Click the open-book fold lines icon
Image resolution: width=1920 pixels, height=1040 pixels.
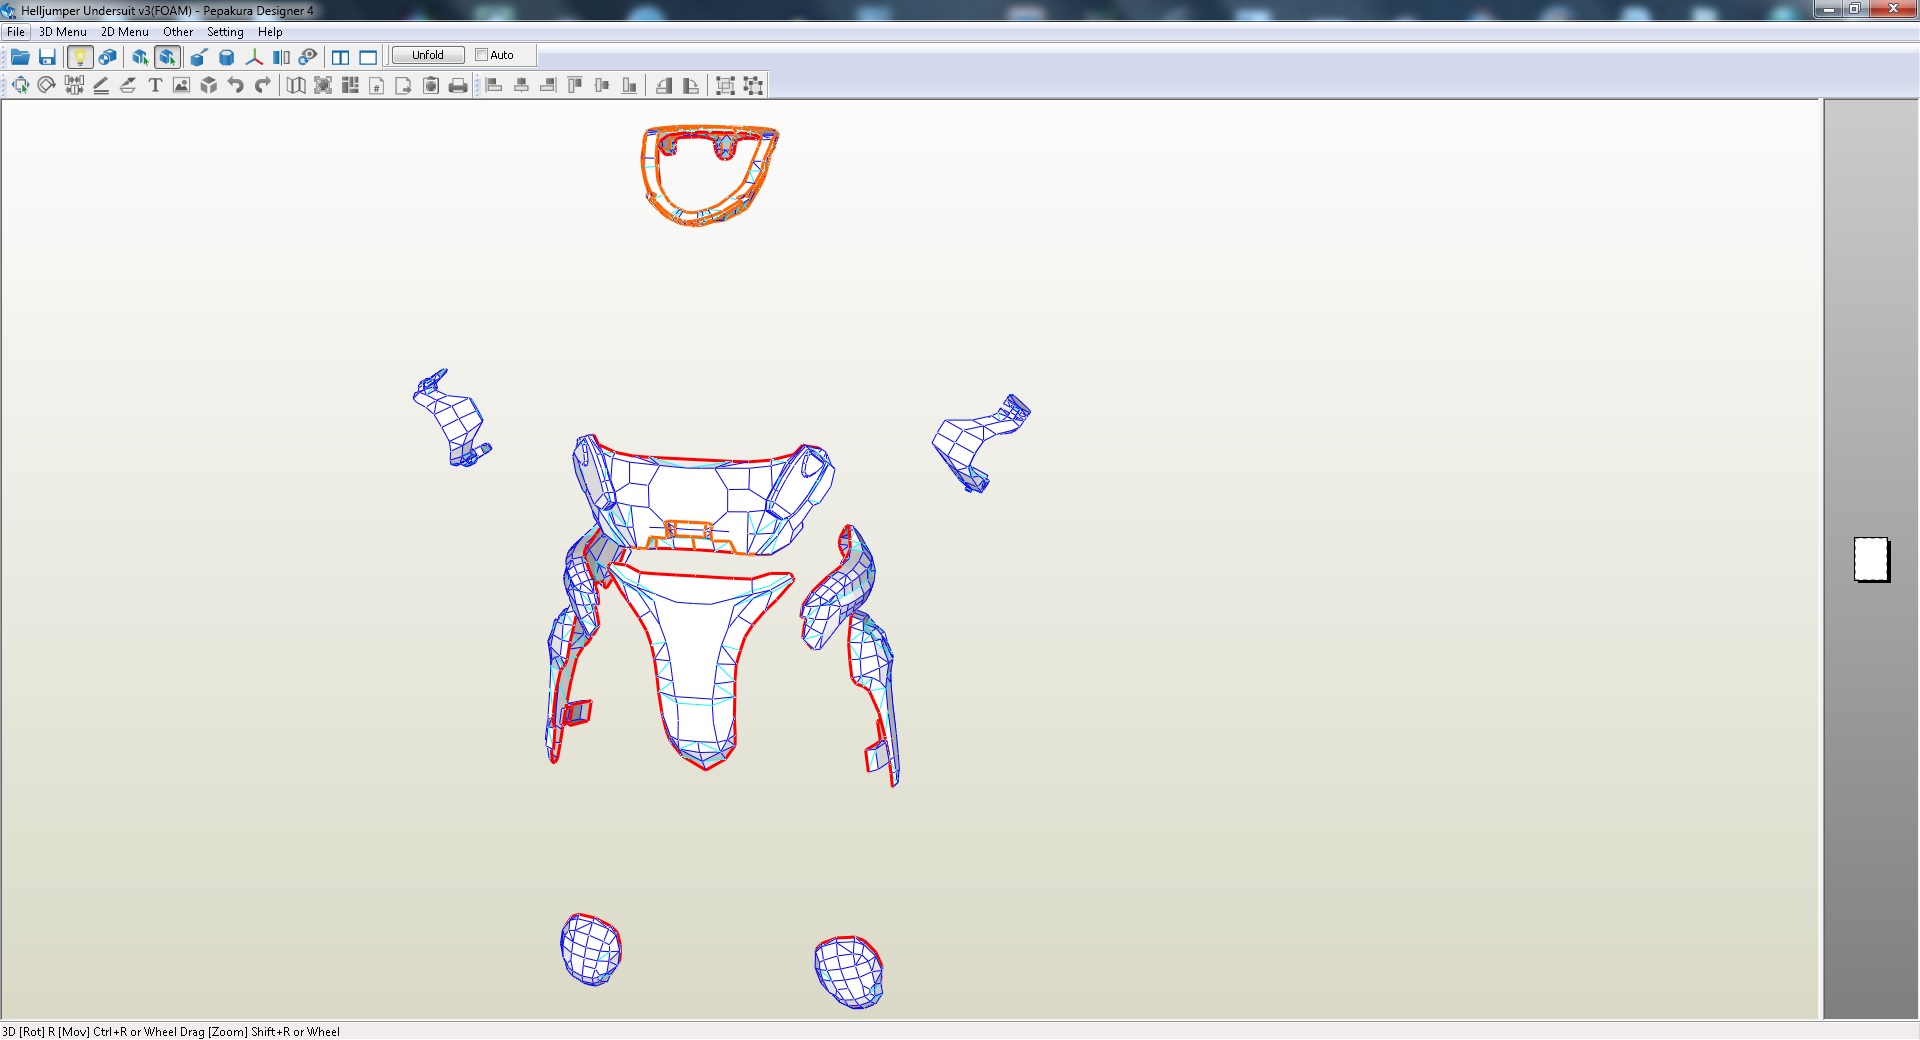click(x=296, y=85)
